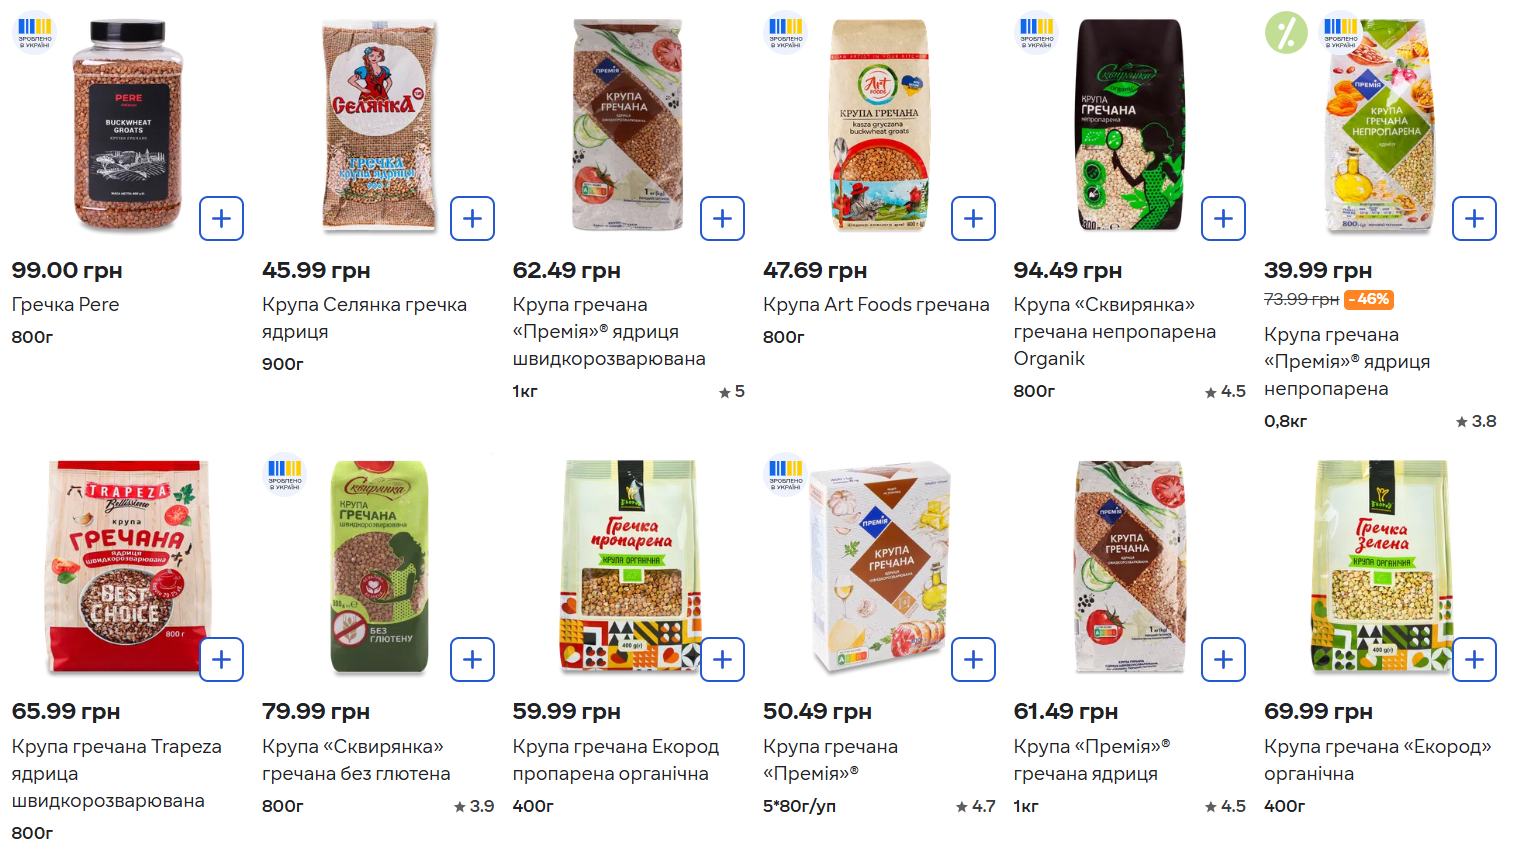Click the Pere buckwheat jar image
1521x854 pixels.
pos(128,125)
